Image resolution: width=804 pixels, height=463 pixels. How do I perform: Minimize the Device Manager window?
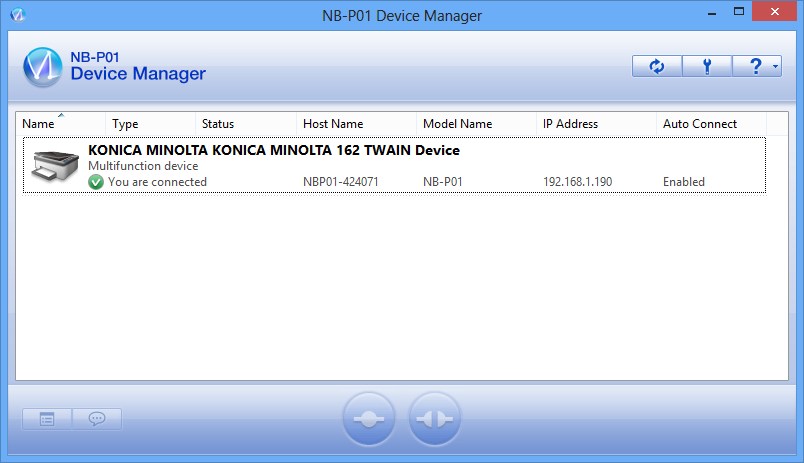(x=712, y=12)
